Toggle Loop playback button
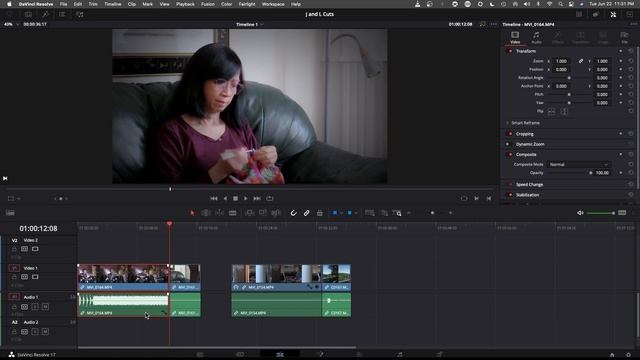 (270, 198)
